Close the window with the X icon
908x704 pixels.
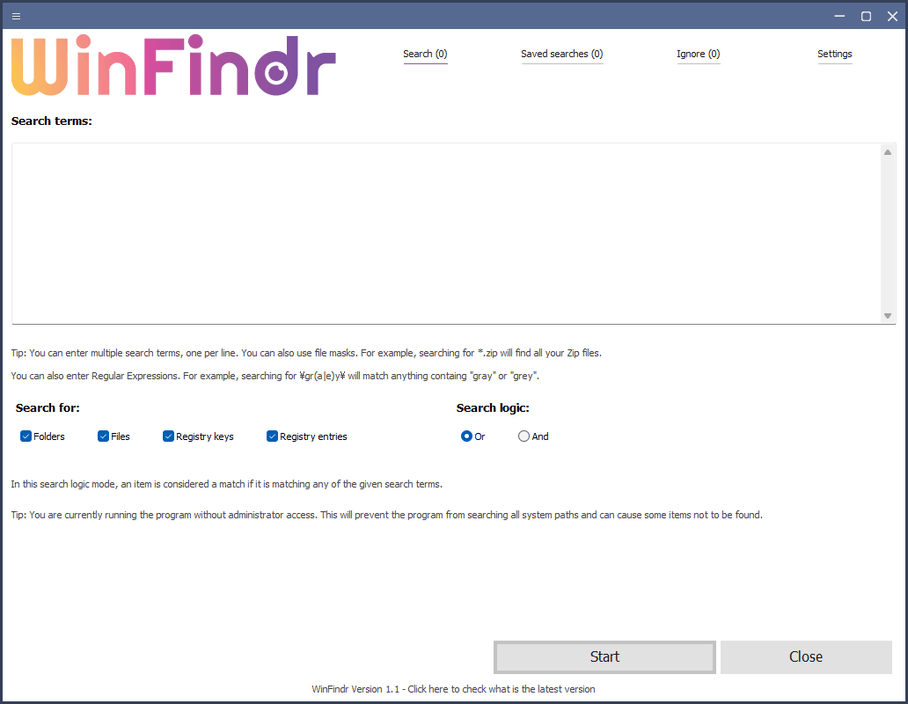[892, 16]
